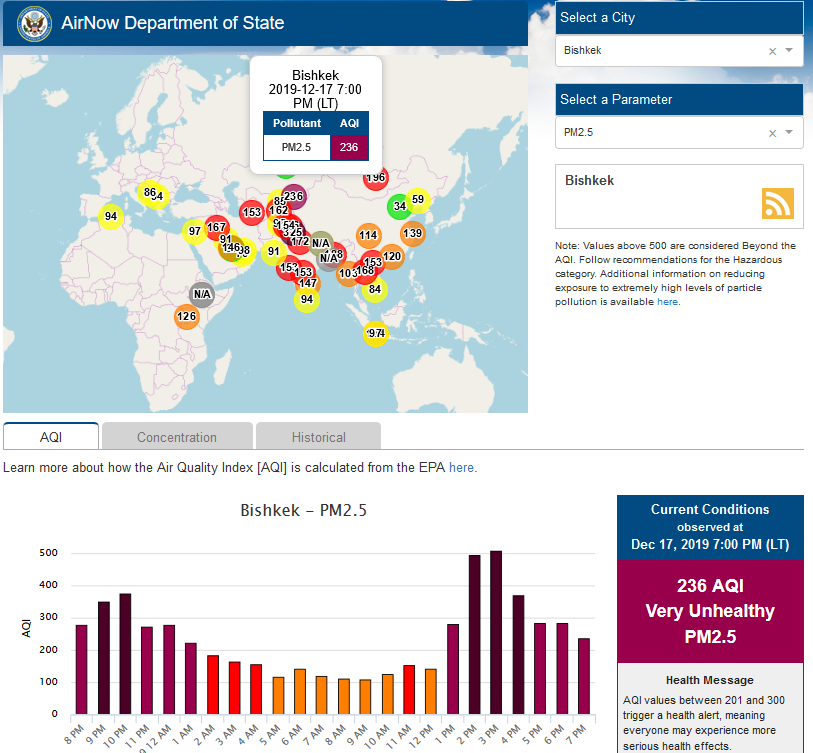Viewport: 813px width, 753px height.
Task: Click the Department of State seal logo
Action: click(31, 23)
